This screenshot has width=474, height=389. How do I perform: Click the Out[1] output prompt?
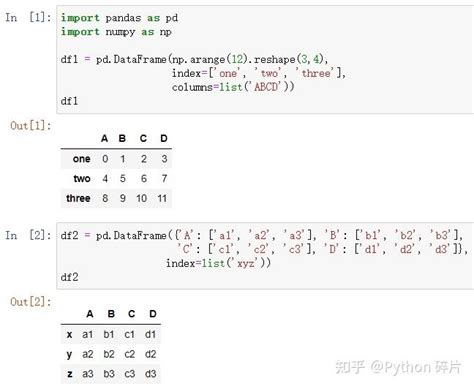click(31, 126)
